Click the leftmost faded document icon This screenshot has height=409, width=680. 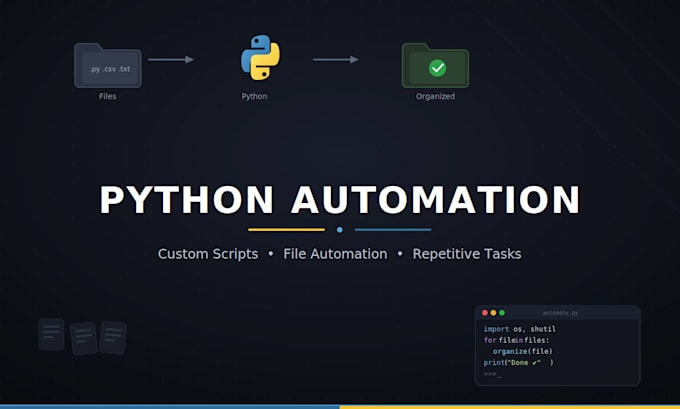(52, 334)
